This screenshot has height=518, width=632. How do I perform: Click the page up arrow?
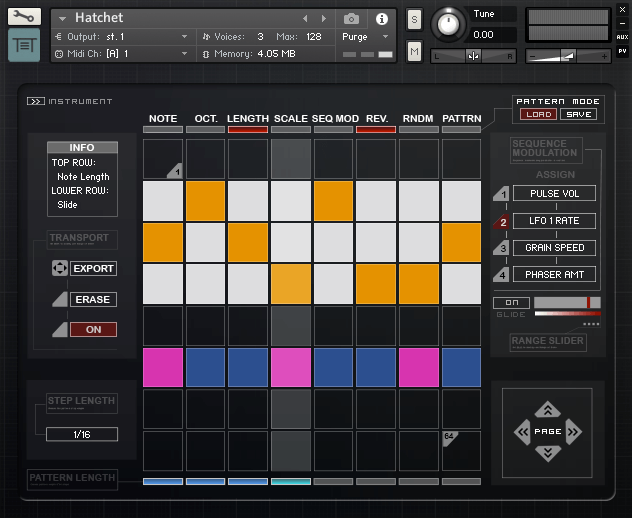[547, 410]
